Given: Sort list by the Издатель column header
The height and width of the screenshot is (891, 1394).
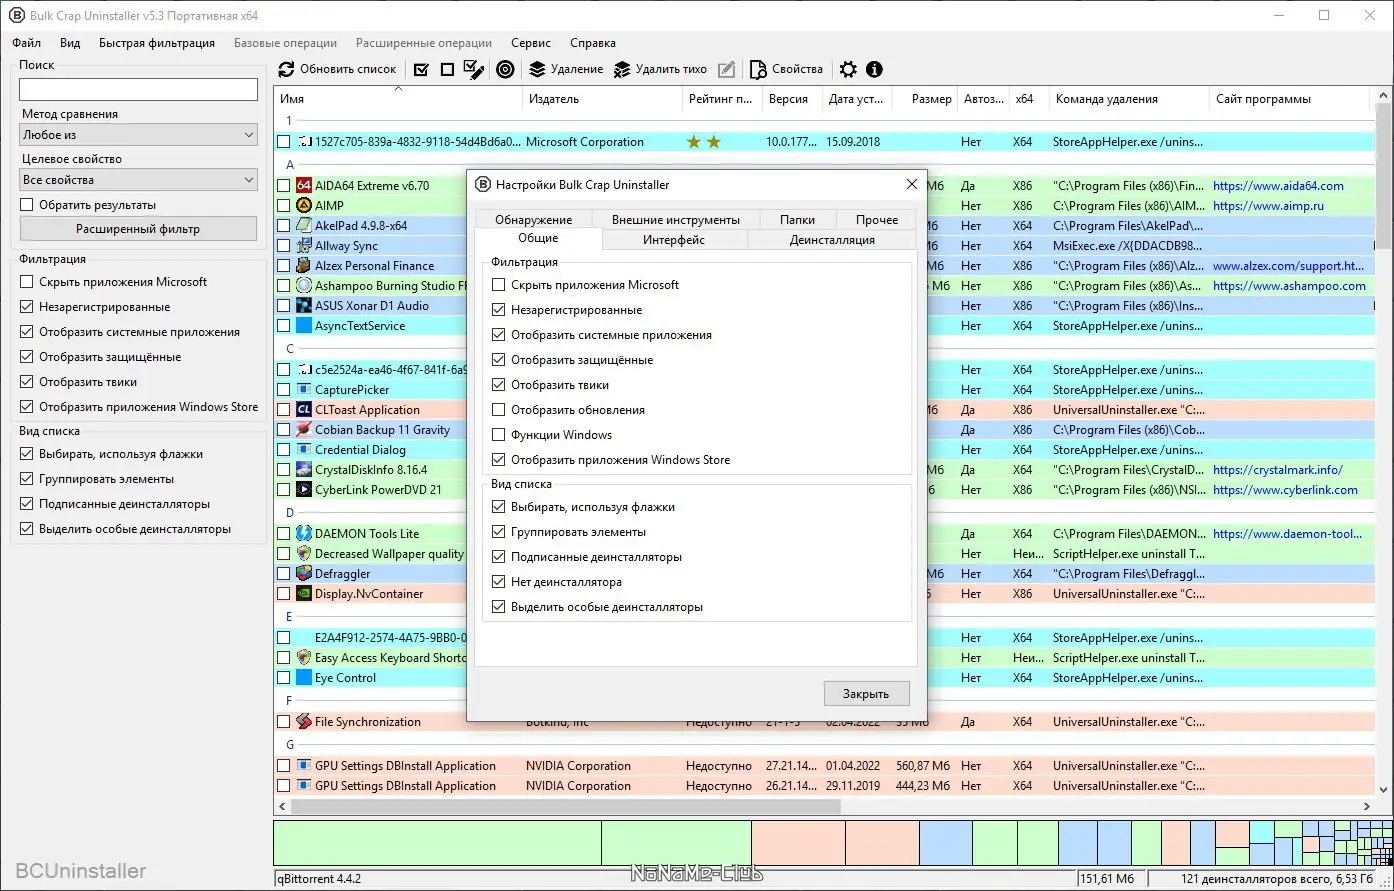Looking at the screenshot, I should (x=603, y=99).
